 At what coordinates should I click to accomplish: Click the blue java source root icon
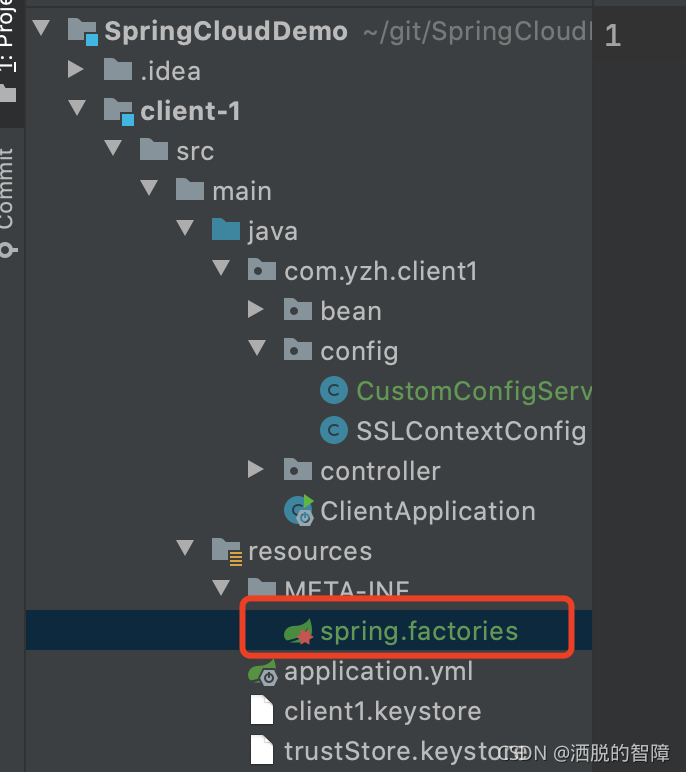click(x=226, y=229)
